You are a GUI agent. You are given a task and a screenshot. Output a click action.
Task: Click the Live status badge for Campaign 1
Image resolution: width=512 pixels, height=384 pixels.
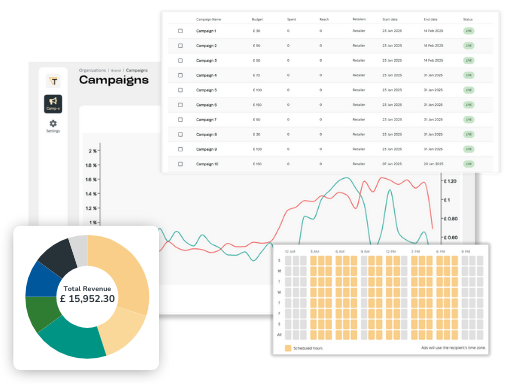coord(469,31)
